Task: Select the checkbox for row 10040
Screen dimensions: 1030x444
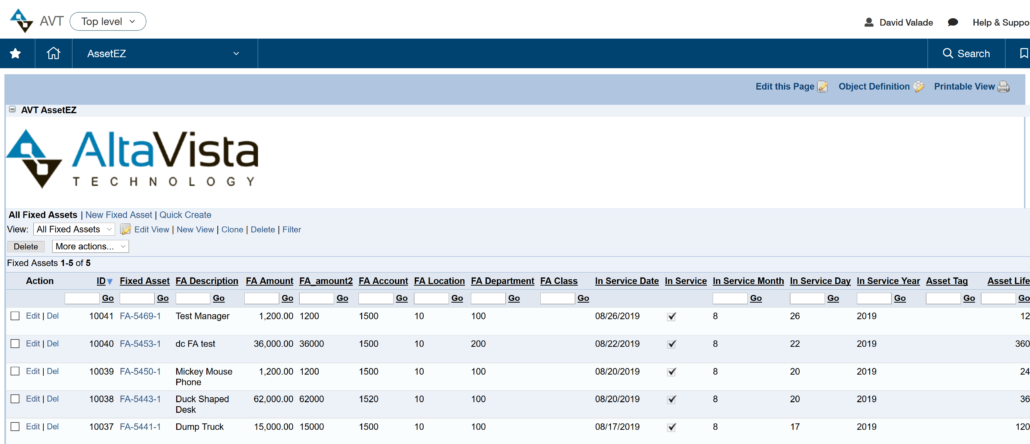Action: tap(15, 344)
